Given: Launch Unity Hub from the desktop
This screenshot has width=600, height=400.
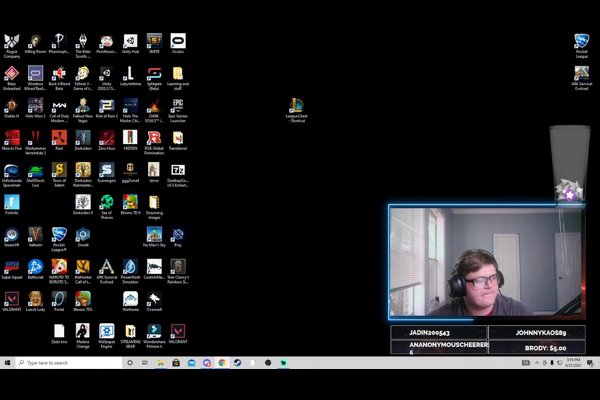Looking at the screenshot, I should coord(130,41).
